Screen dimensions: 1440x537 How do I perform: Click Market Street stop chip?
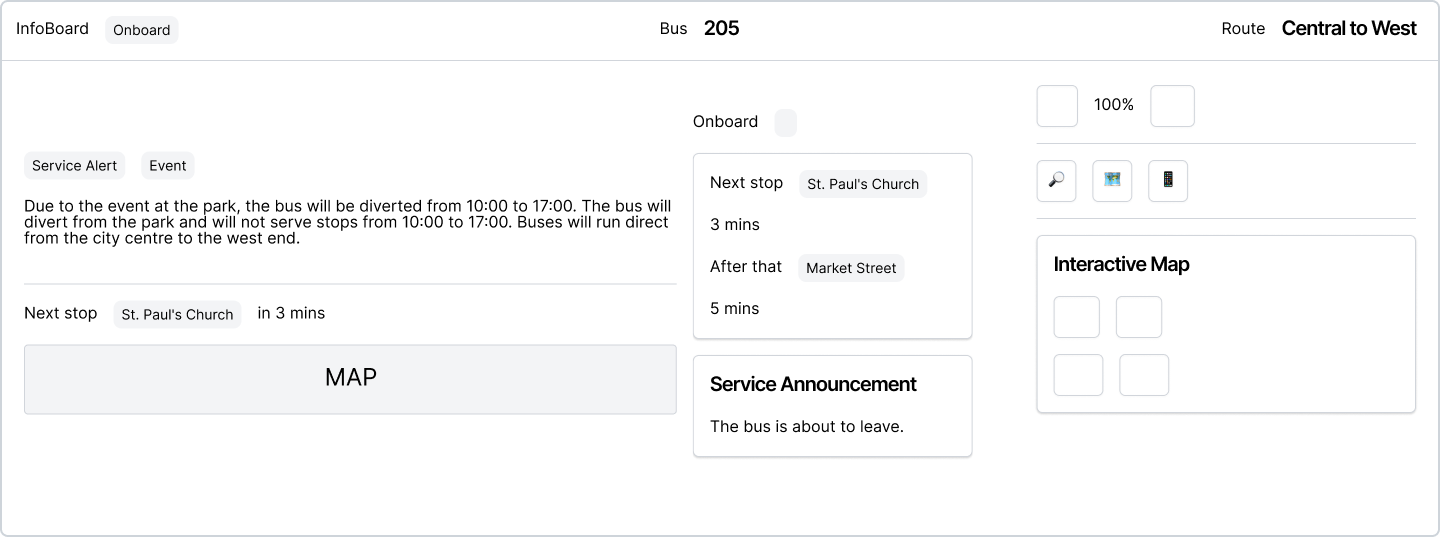tap(851, 268)
